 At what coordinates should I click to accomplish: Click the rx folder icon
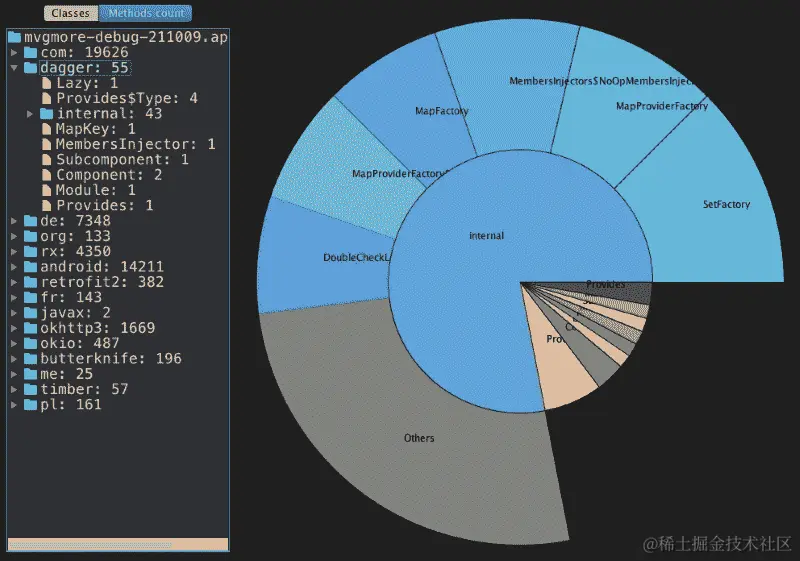point(31,251)
